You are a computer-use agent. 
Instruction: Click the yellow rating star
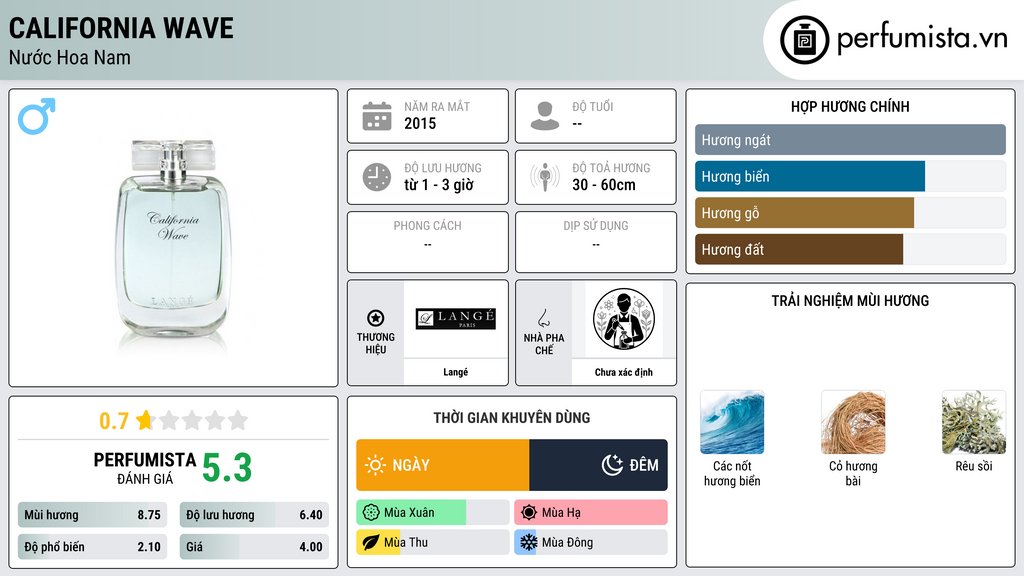click(x=145, y=420)
